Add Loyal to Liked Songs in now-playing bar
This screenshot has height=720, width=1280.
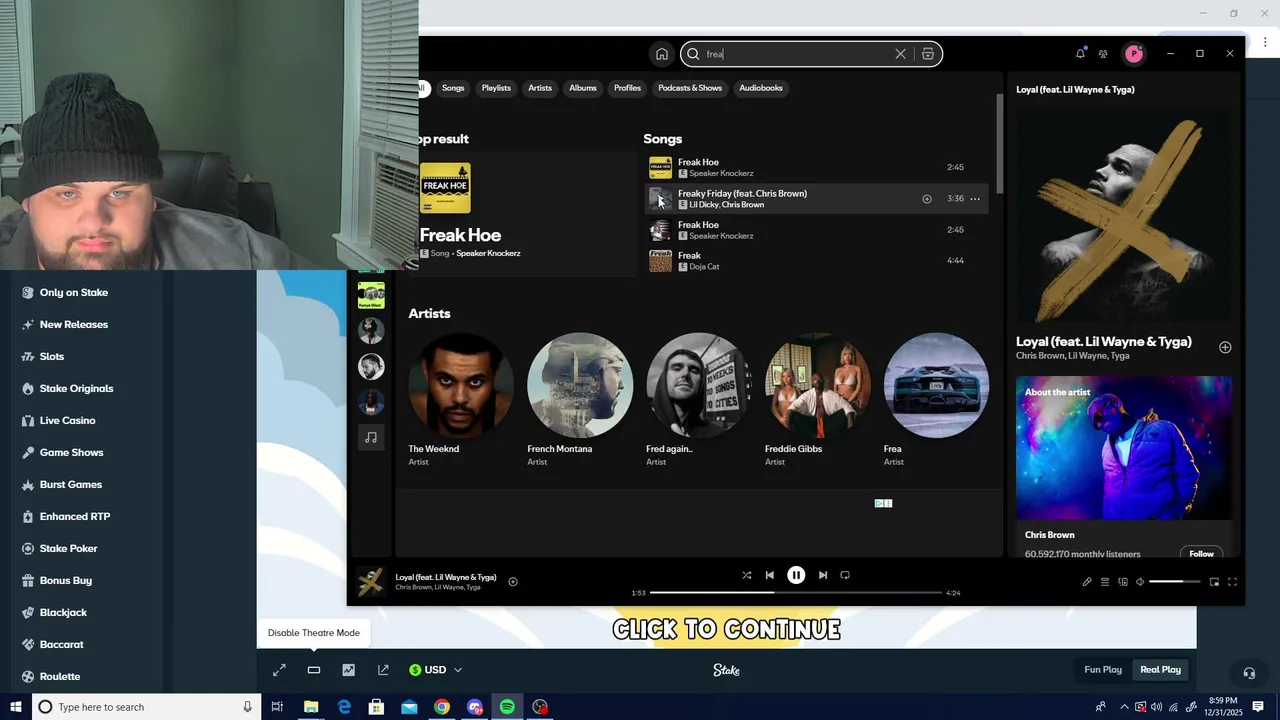(x=513, y=582)
